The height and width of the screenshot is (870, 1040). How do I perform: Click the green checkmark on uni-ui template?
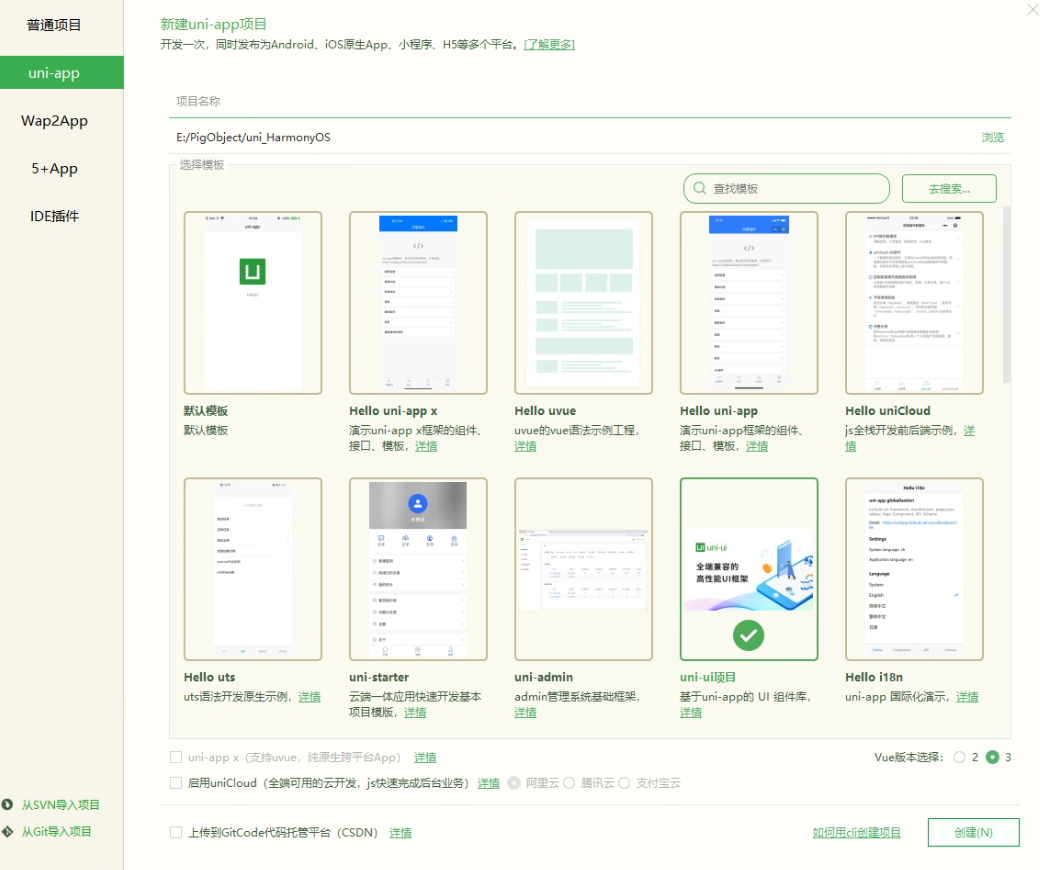pos(748,635)
